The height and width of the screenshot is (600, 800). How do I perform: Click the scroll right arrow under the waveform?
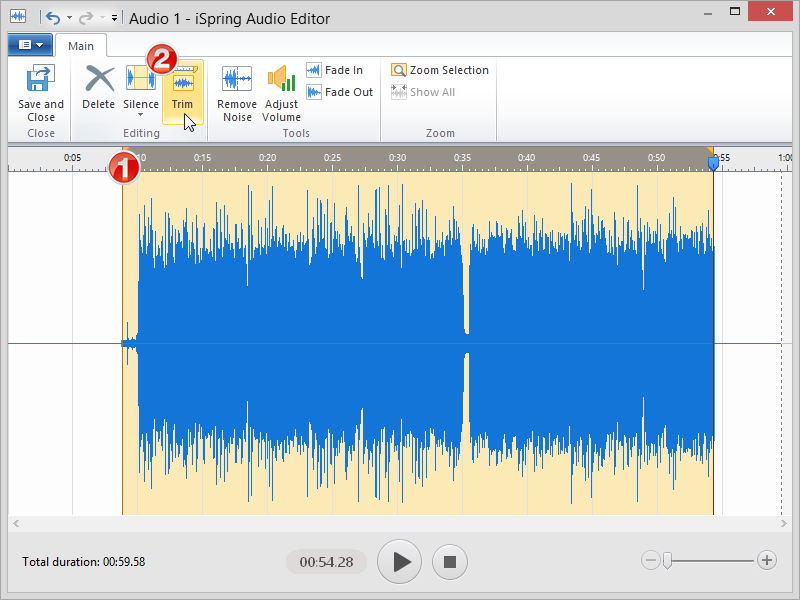tap(784, 523)
